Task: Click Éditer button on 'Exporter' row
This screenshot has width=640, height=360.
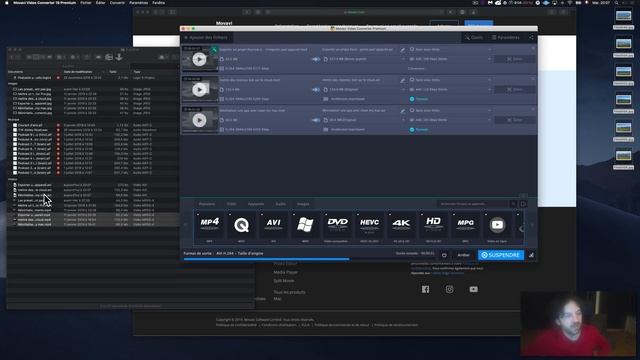Action: point(514,59)
